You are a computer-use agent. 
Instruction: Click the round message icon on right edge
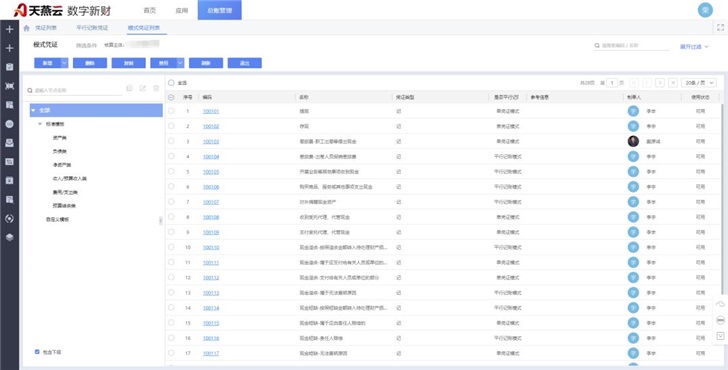pyautogui.click(x=721, y=320)
